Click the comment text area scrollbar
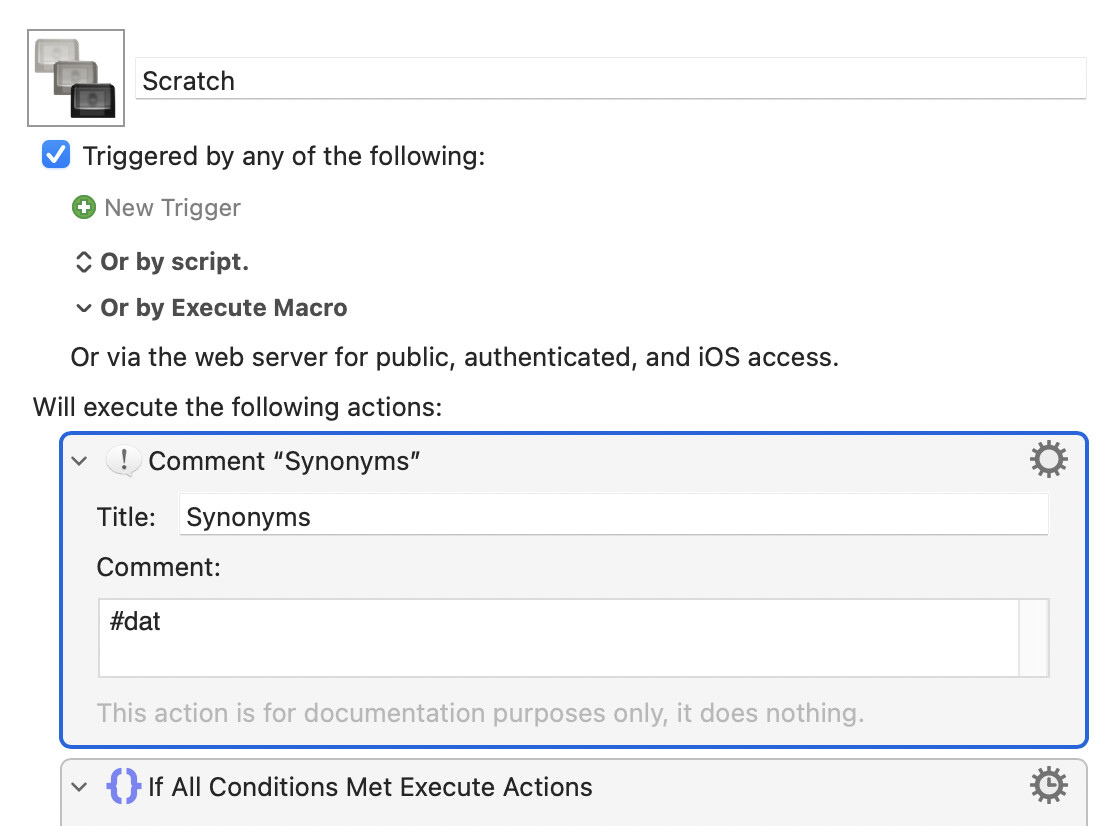Screen dimensions: 1104x826 click(1034, 638)
